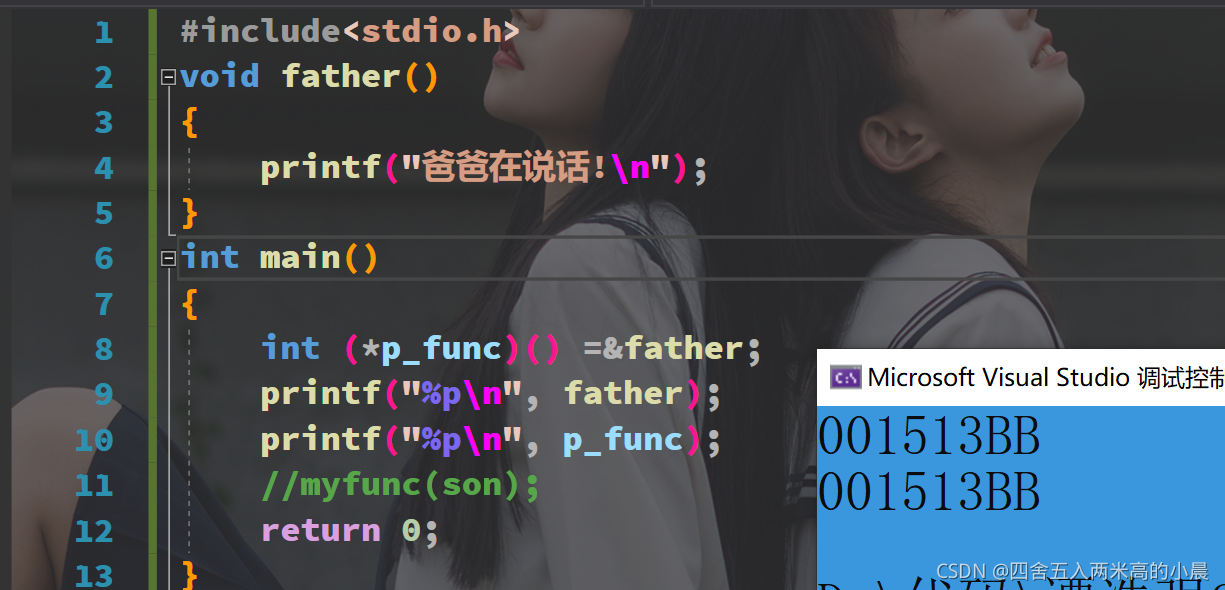This screenshot has height=590, width=1225.
Task: Collapse the int main() function block
Action: coord(168,259)
